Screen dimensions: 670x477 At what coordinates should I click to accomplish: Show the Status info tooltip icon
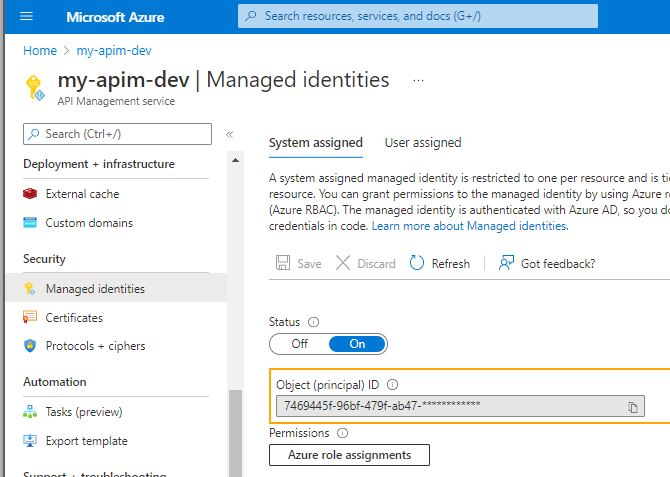(314, 322)
